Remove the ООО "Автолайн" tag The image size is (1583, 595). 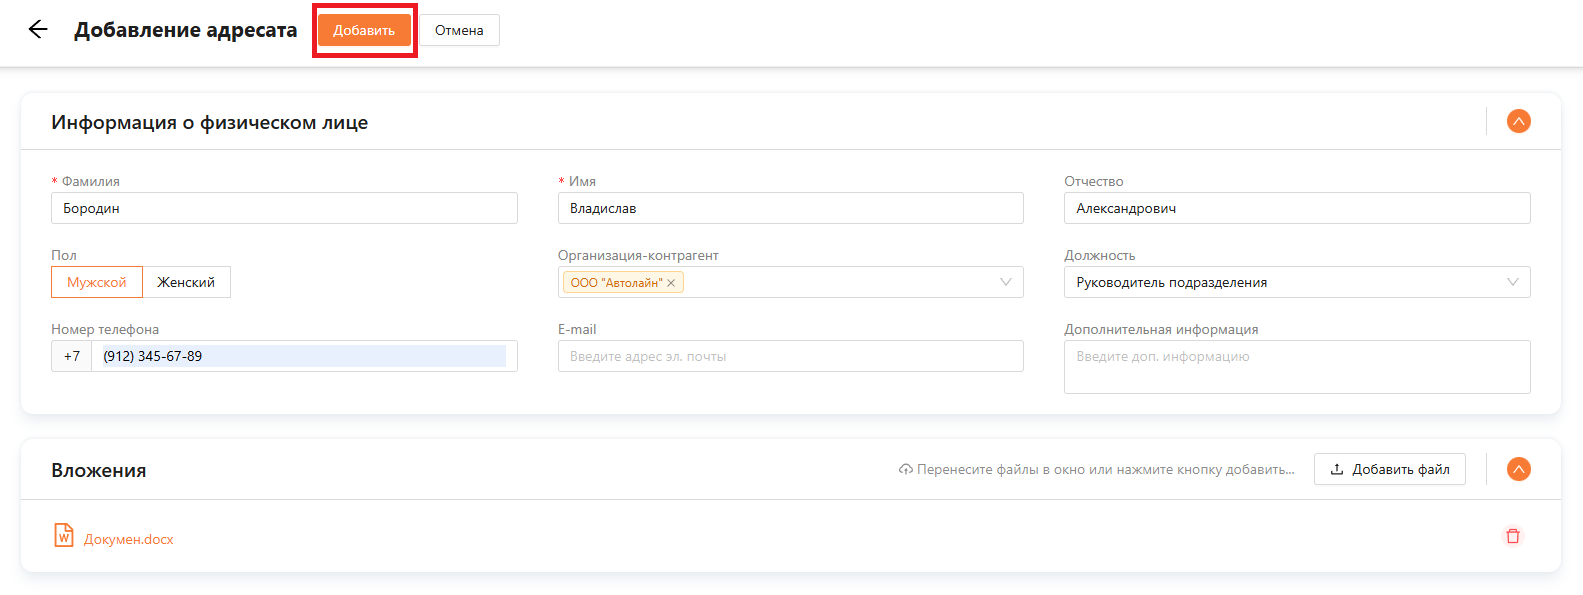(671, 283)
